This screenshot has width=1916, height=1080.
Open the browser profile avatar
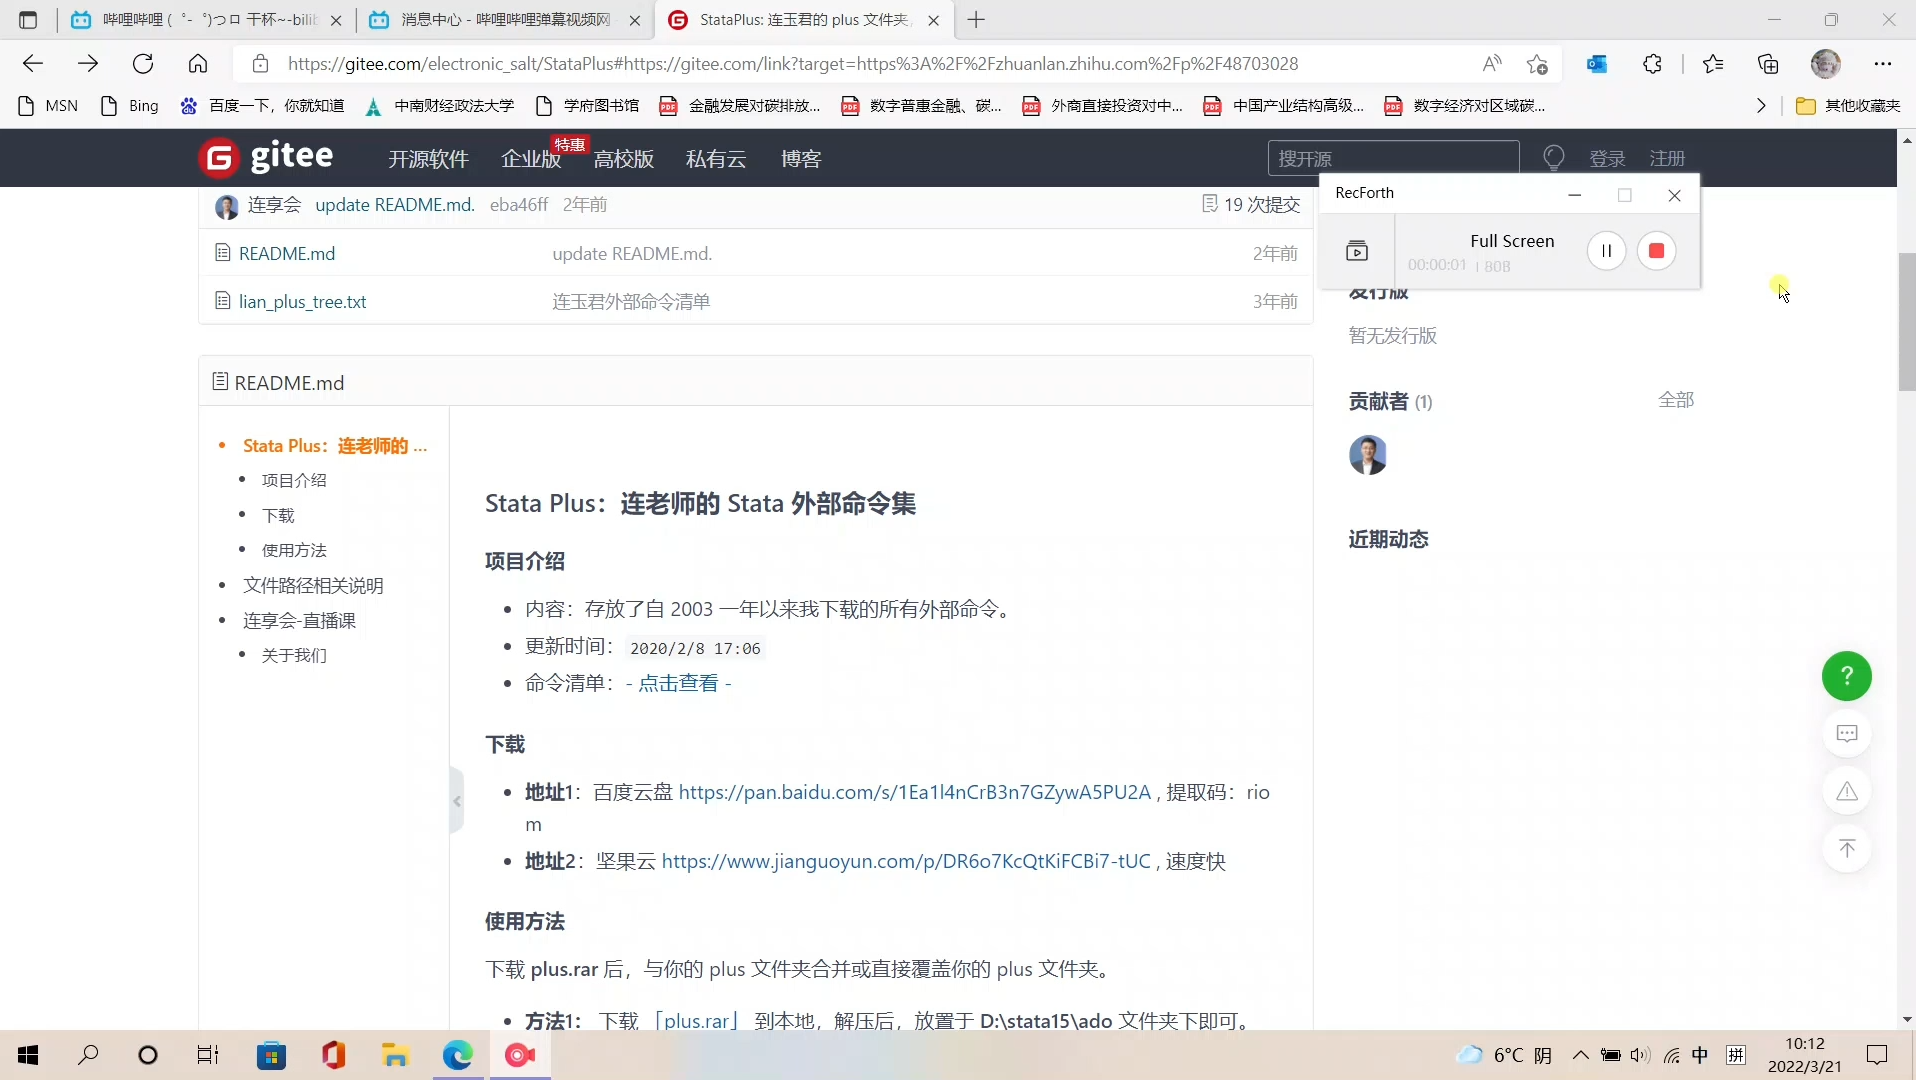pos(1826,64)
